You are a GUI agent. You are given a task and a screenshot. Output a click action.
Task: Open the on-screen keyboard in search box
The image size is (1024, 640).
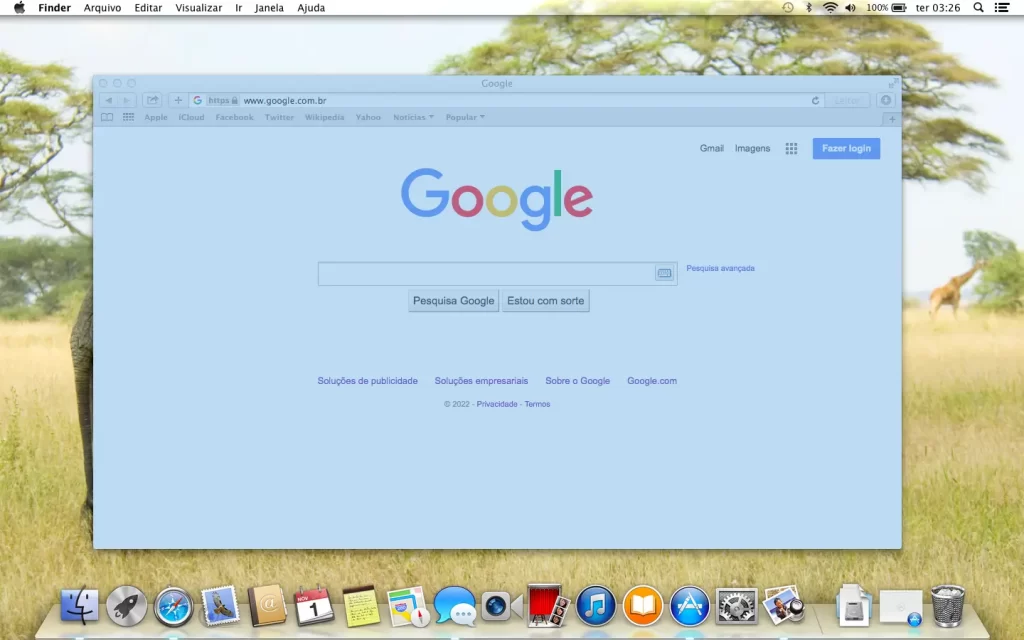click(x=664, y=273)
